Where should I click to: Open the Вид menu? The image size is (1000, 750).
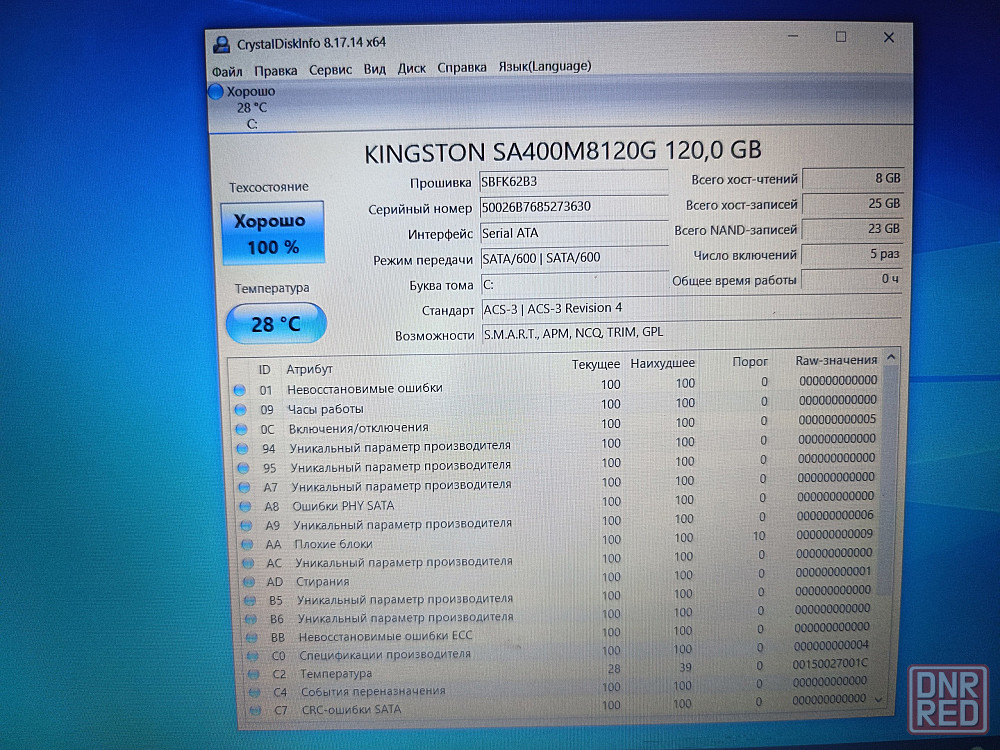coord(374,69)
